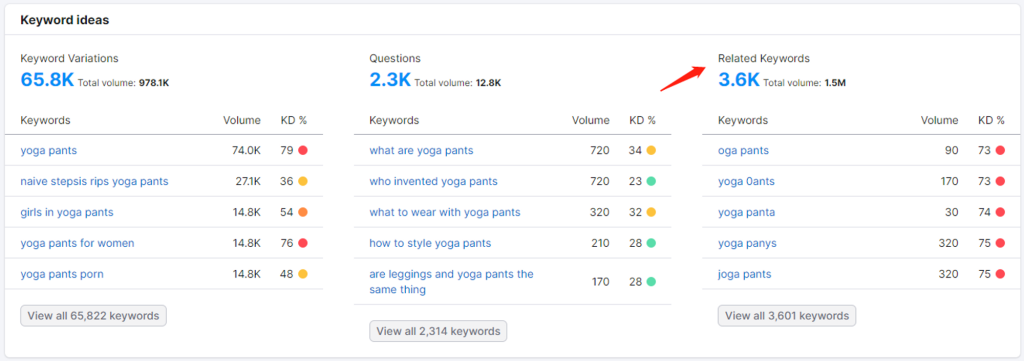Image resolution: width=1024 pixels, height=361 pixels.
Task: Click View all 2,314 keywords button
Action: coord(438,331)
